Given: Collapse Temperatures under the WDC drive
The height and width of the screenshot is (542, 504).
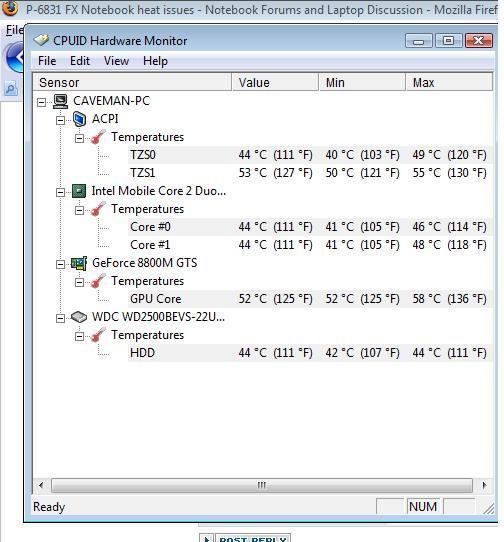Looking at the screenshot, I should pyautogui.click(x=80, y=336).
